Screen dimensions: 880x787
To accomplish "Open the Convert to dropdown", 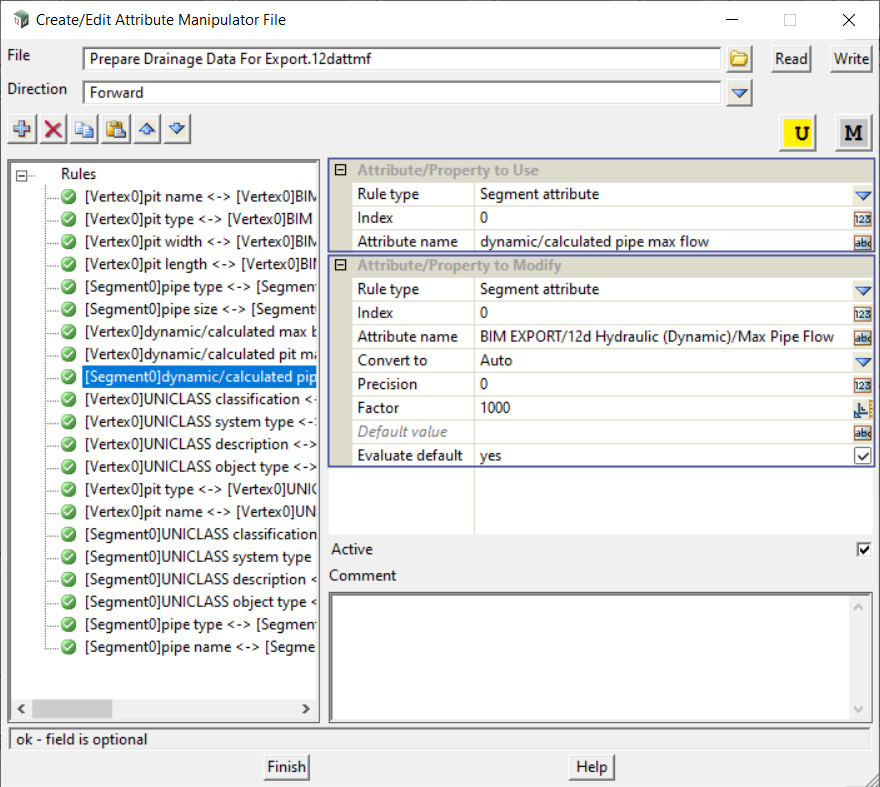I will coord(862,361).
